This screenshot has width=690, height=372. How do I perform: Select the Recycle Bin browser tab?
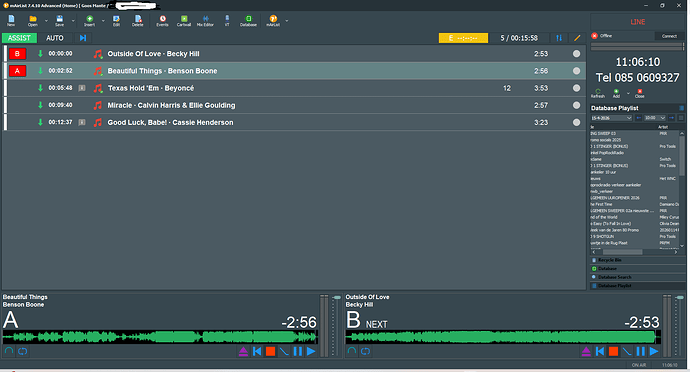(x=638, y=260)
